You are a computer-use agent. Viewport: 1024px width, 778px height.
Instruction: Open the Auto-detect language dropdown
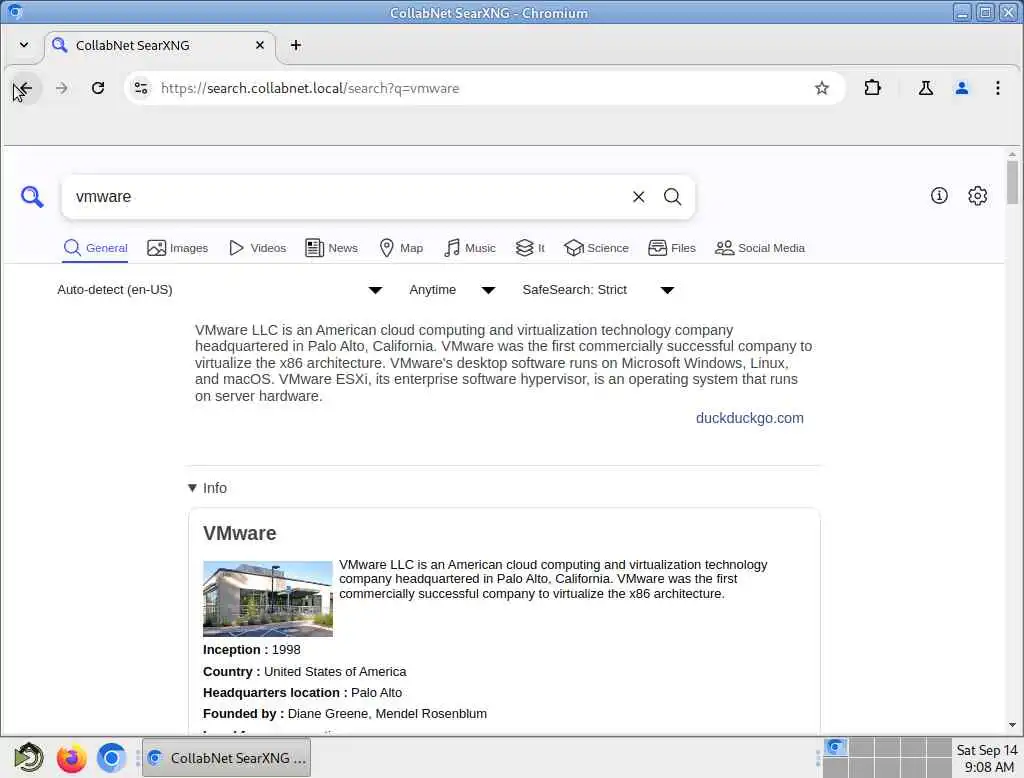220,289
